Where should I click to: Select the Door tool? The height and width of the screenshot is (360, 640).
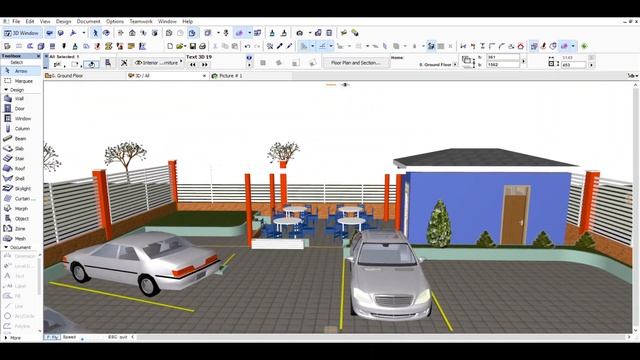tap(20, 109)
